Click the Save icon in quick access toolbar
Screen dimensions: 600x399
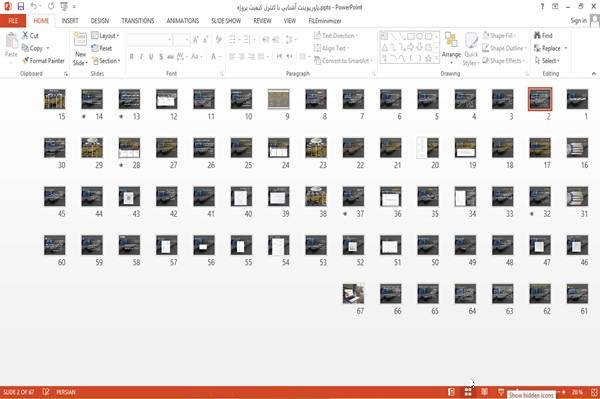point(21,7)
